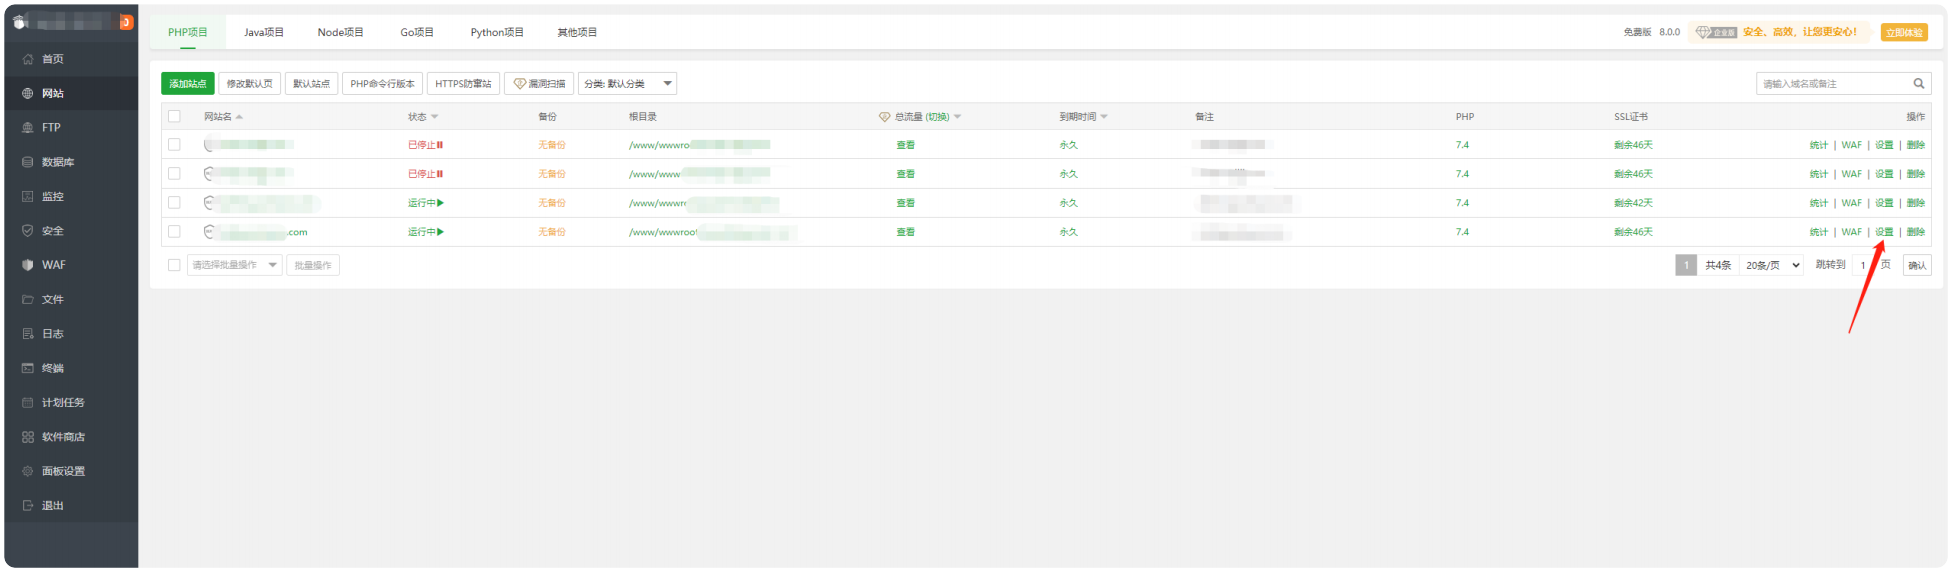Switch to the Java项目 tab
This screenshot has width=1956, height=576.
tap(264, 32)
